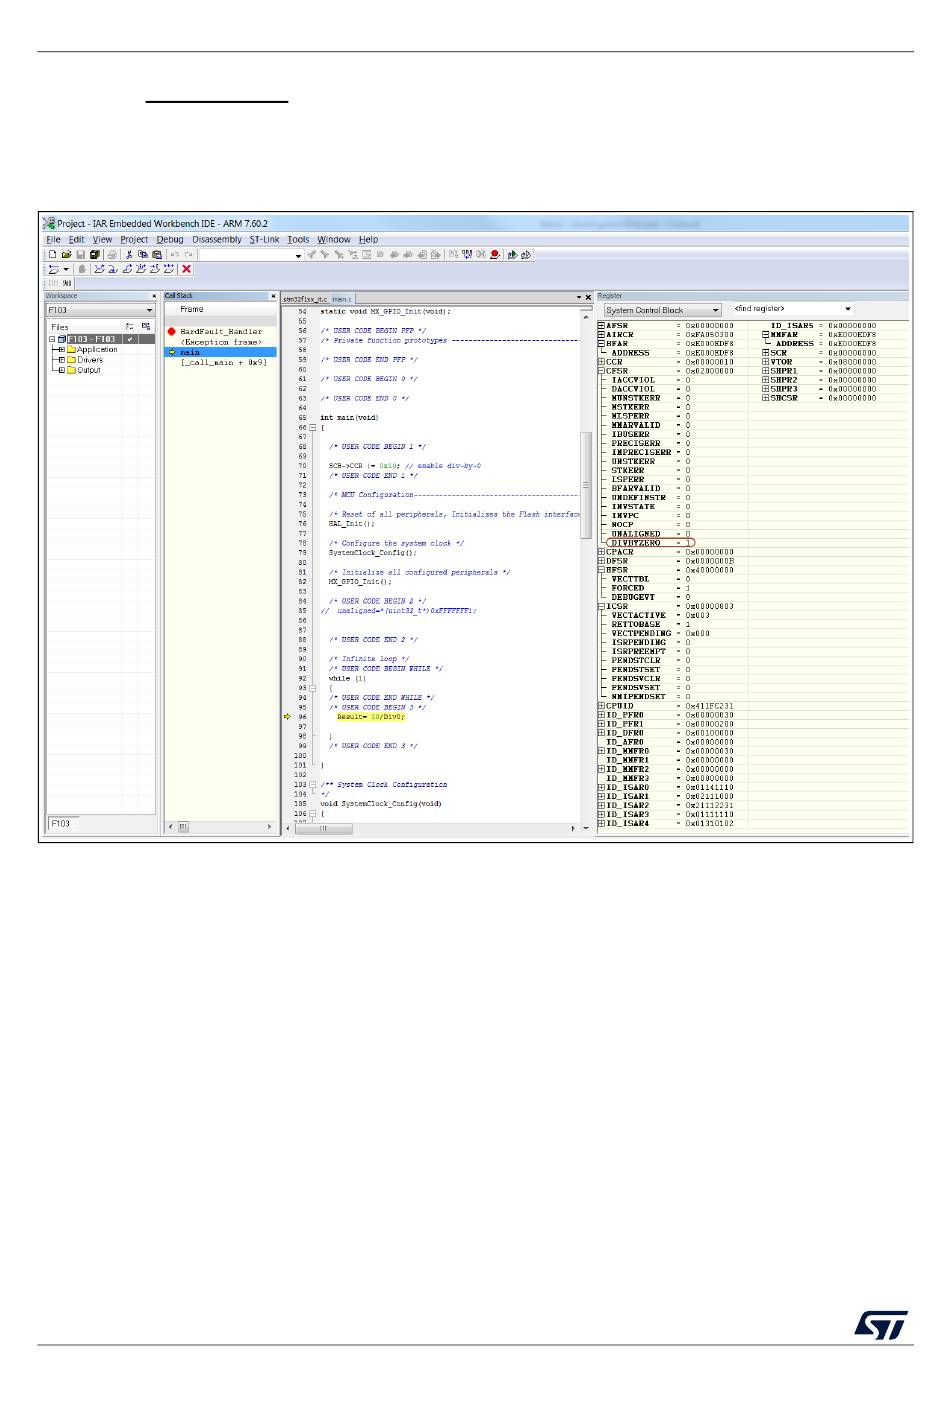Close the Workspace panel with its X

click(x=154, y=296)
